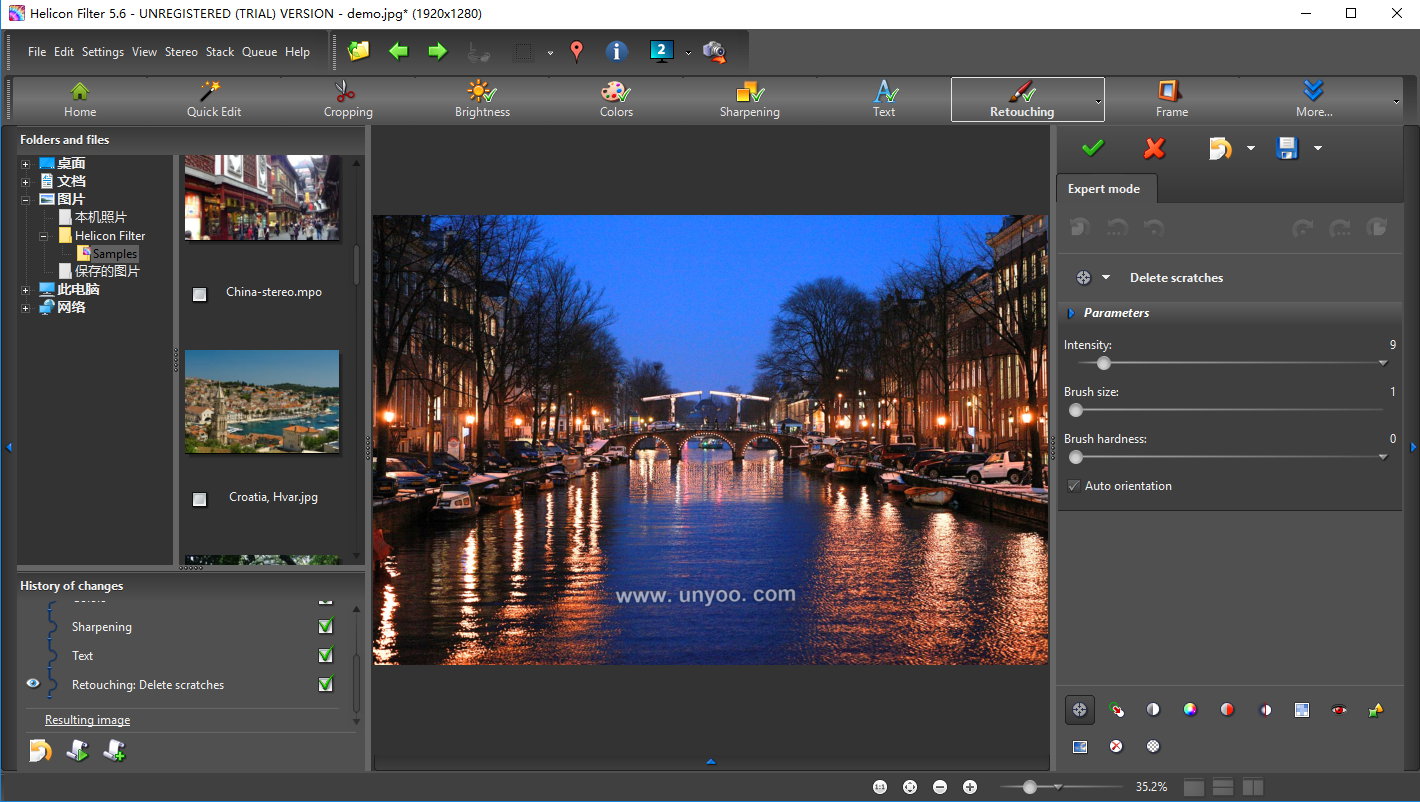Cancel changes with the red X
1420x802 pixels.
(1154, 148)
